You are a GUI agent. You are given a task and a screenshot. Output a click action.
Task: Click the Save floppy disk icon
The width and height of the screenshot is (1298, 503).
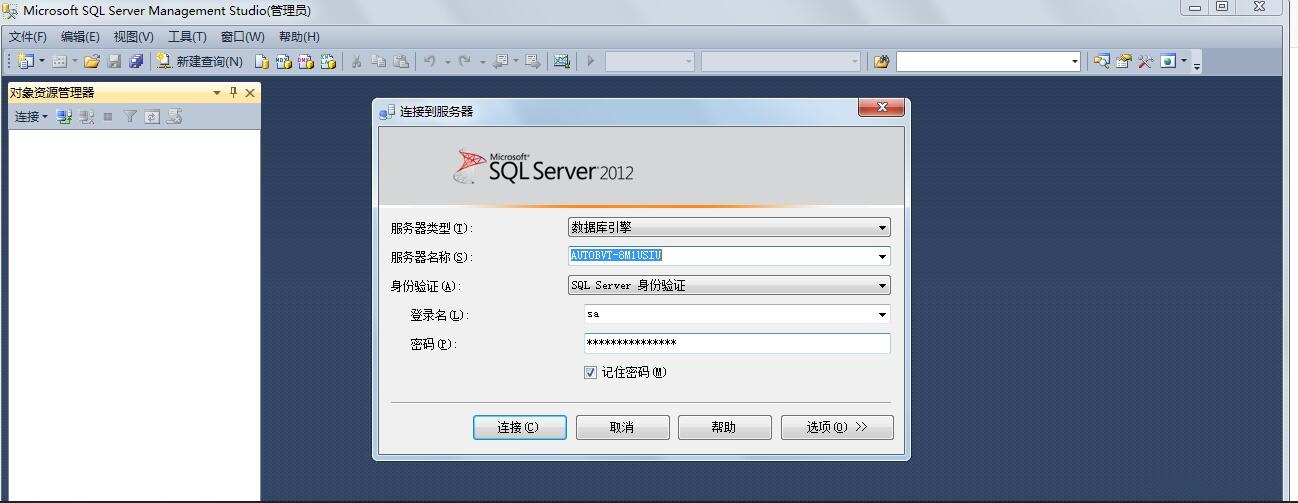(114, 61)
